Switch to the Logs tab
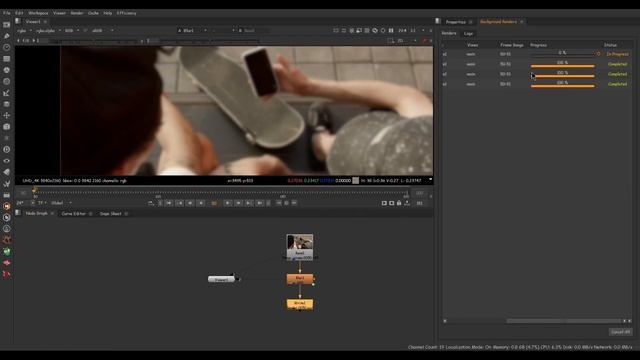 [468, 33]
